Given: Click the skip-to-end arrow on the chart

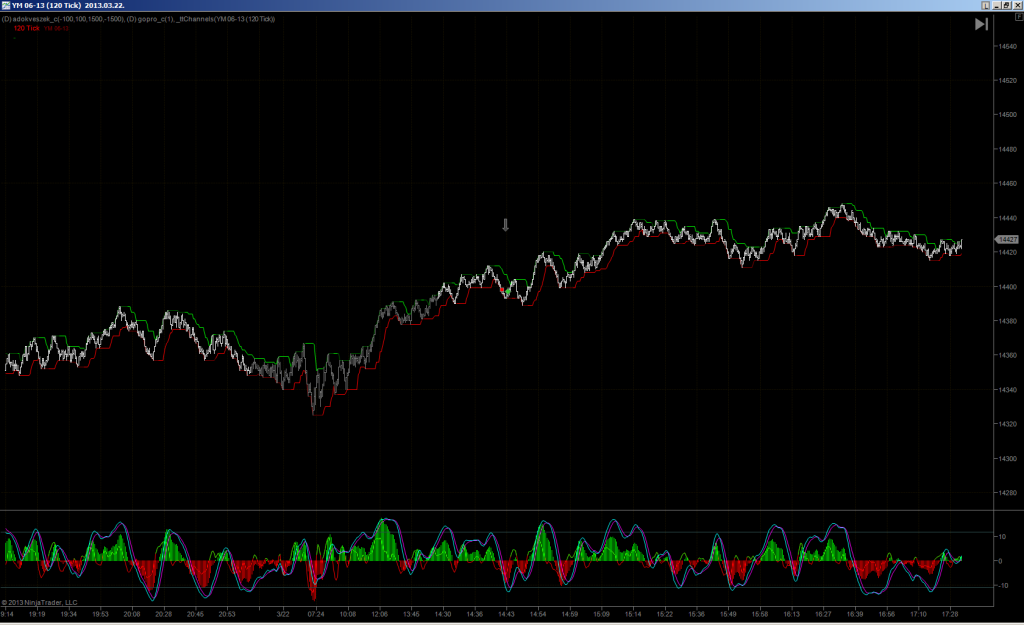Looking at the screenshot, I should (x=981, y=24).
